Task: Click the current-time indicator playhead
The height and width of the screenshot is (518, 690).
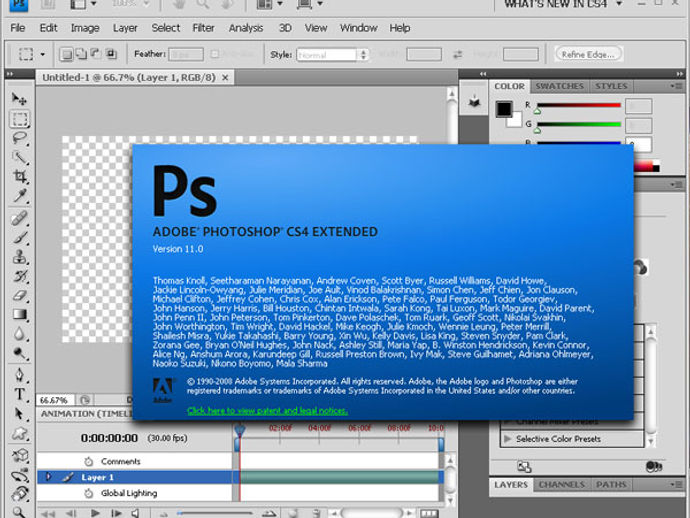Action: pyautogui.click(x=239, y=430)
